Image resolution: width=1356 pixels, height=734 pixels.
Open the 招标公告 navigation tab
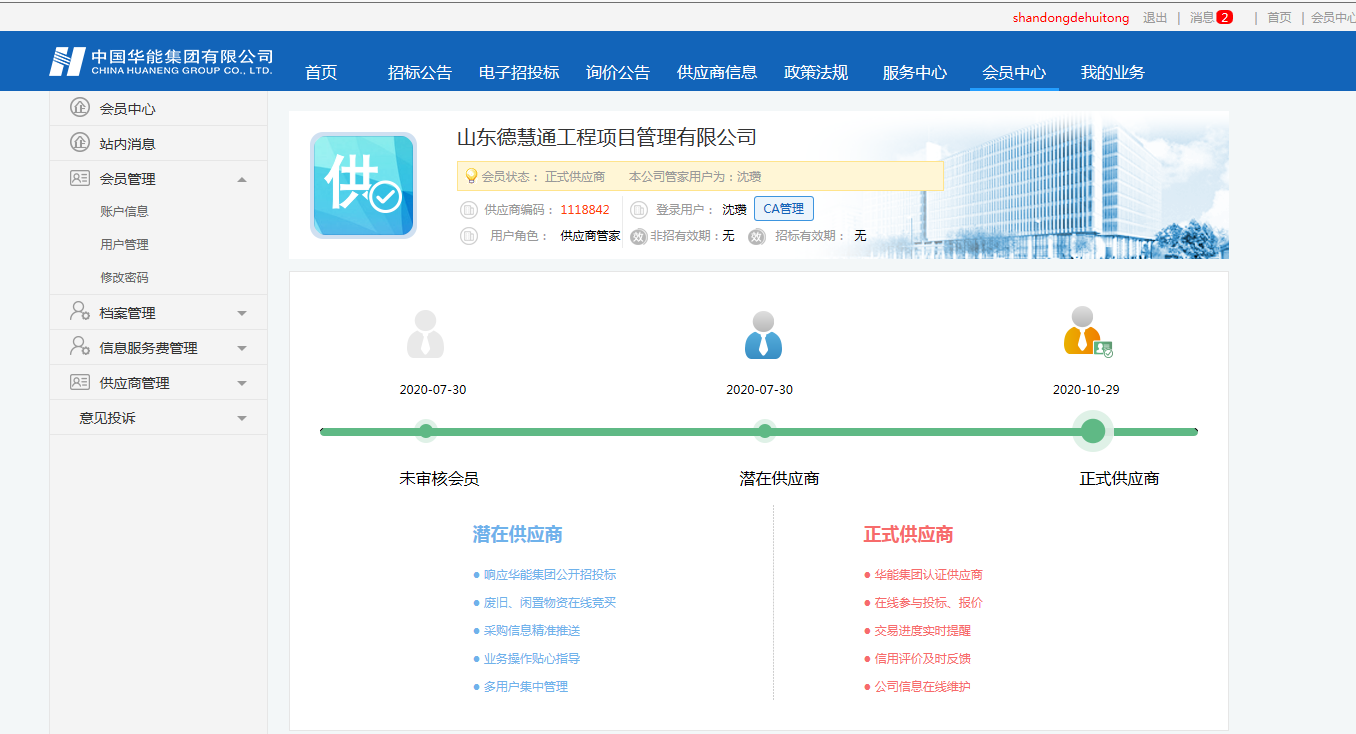tap(420, 72)
